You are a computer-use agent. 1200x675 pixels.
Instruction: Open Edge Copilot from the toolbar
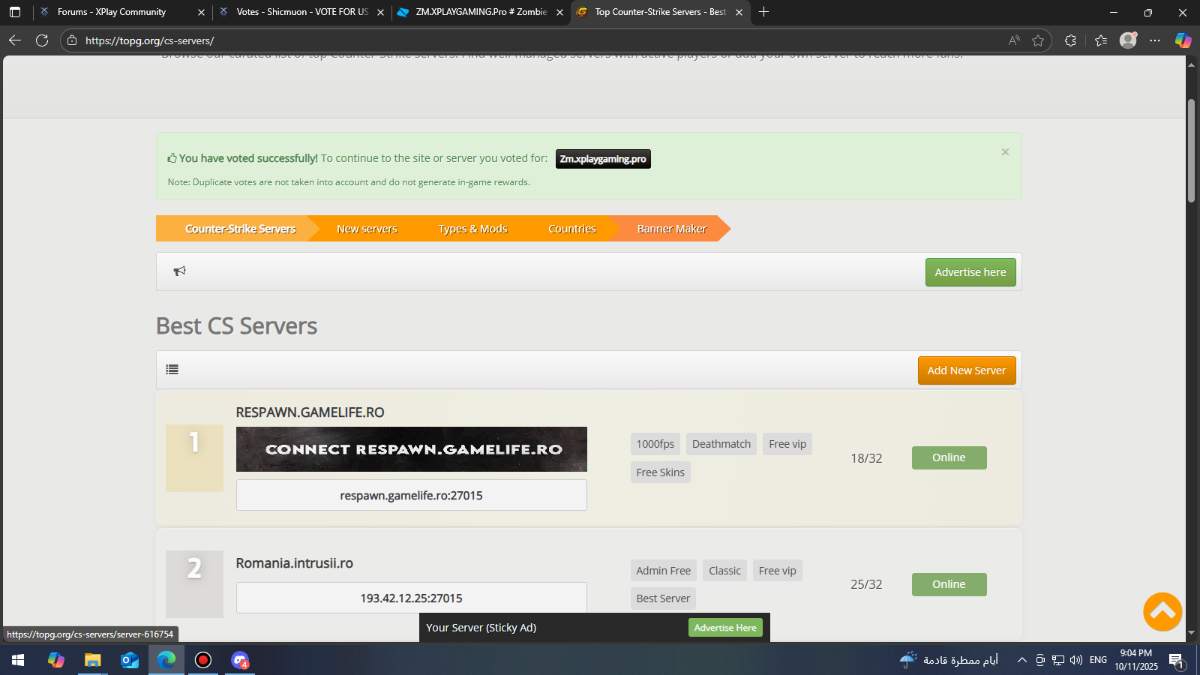[1182, 41]
